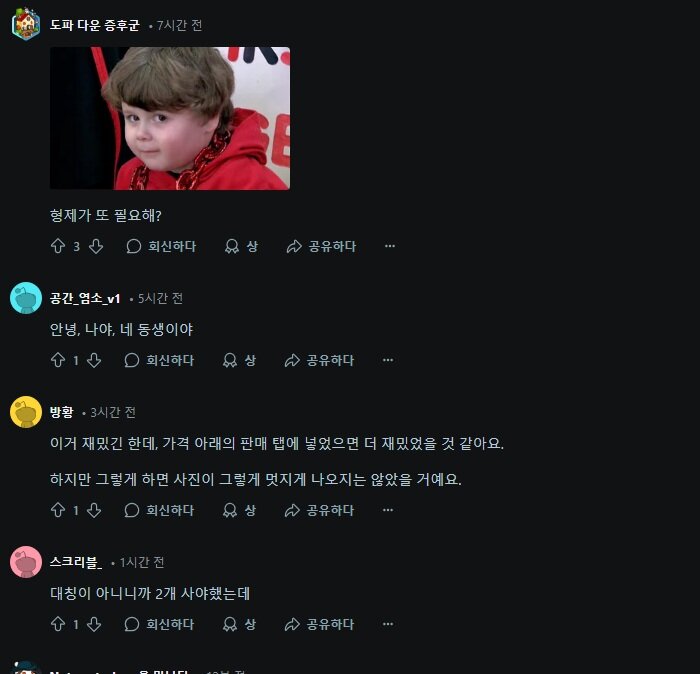700x674 pixels.
Task: Open the 공간_염소_v1 username link
Action: pyautogui.click(x=85, y=298)
